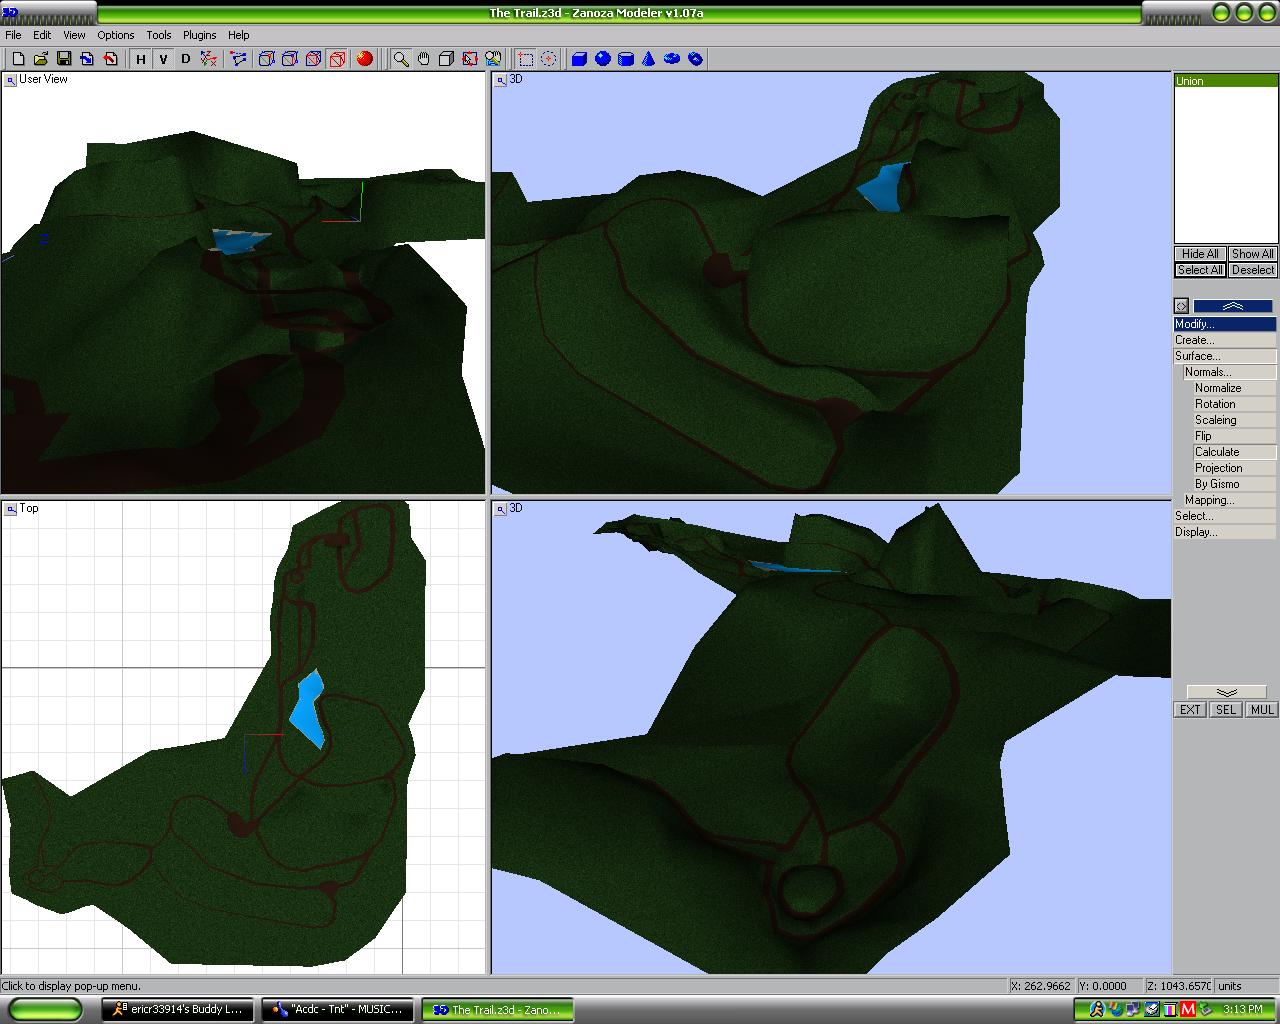Toggle the SEL mode button

click(1225, 710)
